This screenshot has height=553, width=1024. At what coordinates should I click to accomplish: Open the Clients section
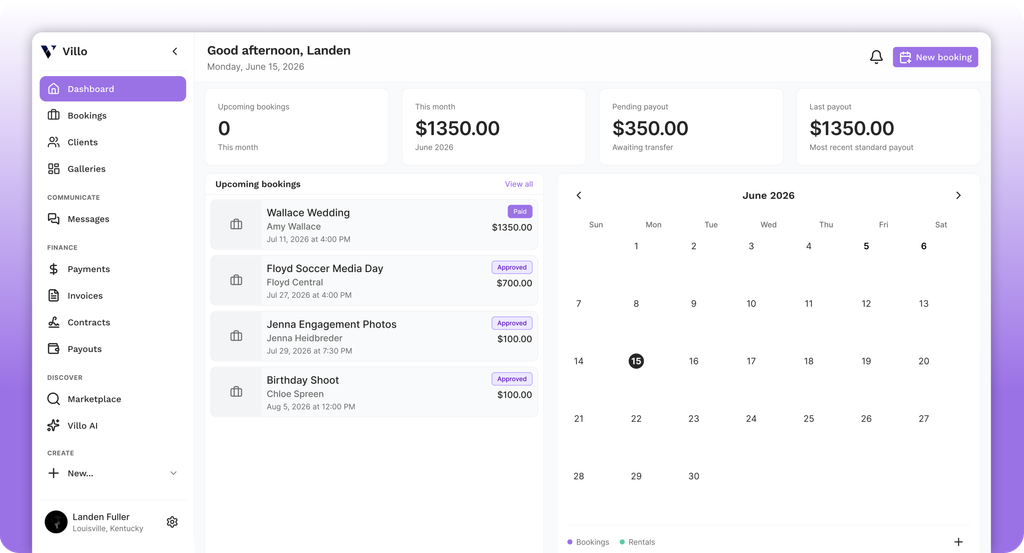113,142
